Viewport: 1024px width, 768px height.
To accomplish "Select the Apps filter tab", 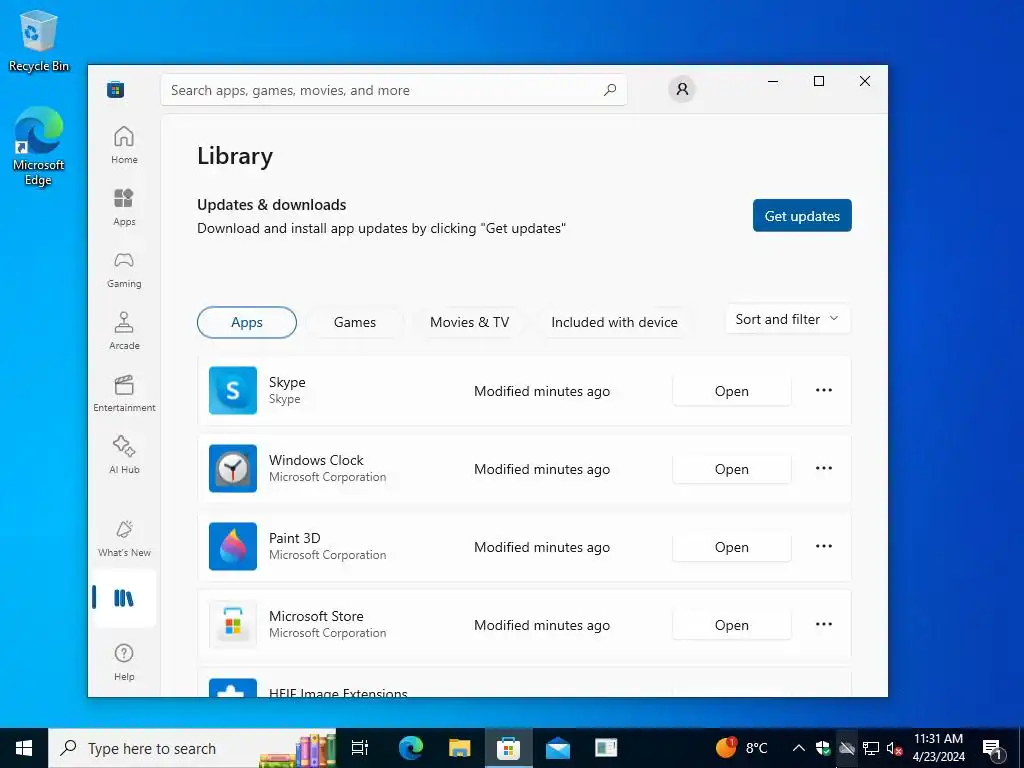I will click(247, 322).
